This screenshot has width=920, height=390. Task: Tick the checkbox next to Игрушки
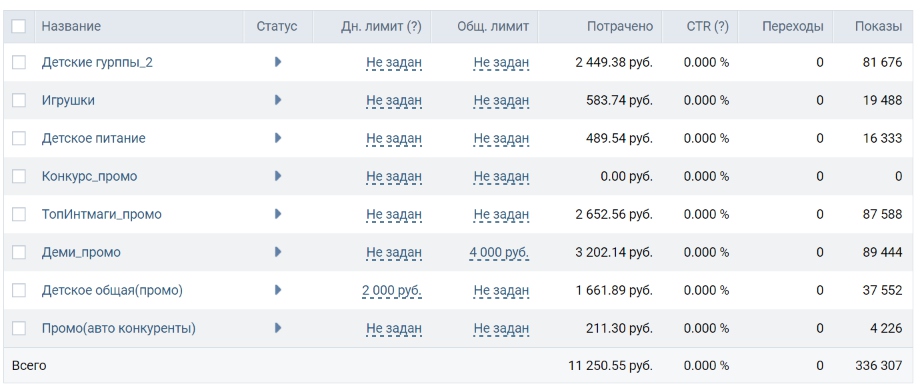click(19, 100)
